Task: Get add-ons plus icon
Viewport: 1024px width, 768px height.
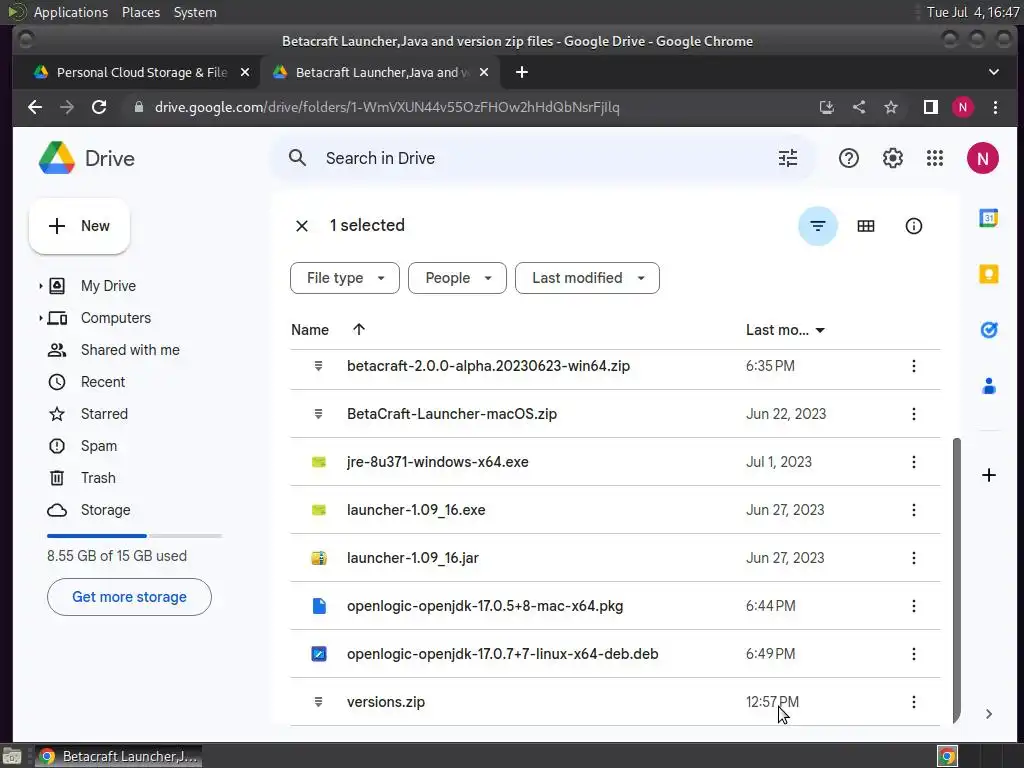Action: 989,475
